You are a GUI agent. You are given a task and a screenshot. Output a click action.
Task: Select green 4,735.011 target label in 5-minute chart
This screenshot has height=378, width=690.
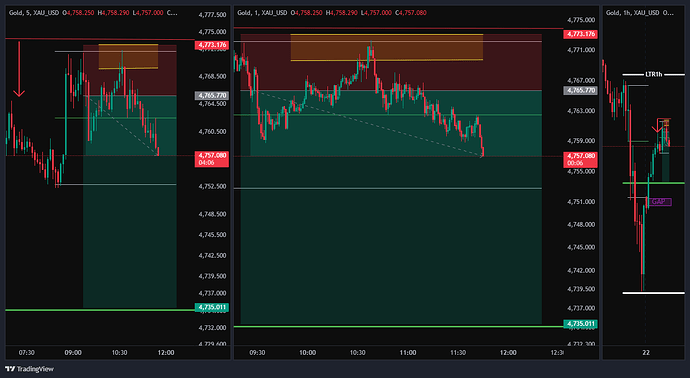(212, 307)
